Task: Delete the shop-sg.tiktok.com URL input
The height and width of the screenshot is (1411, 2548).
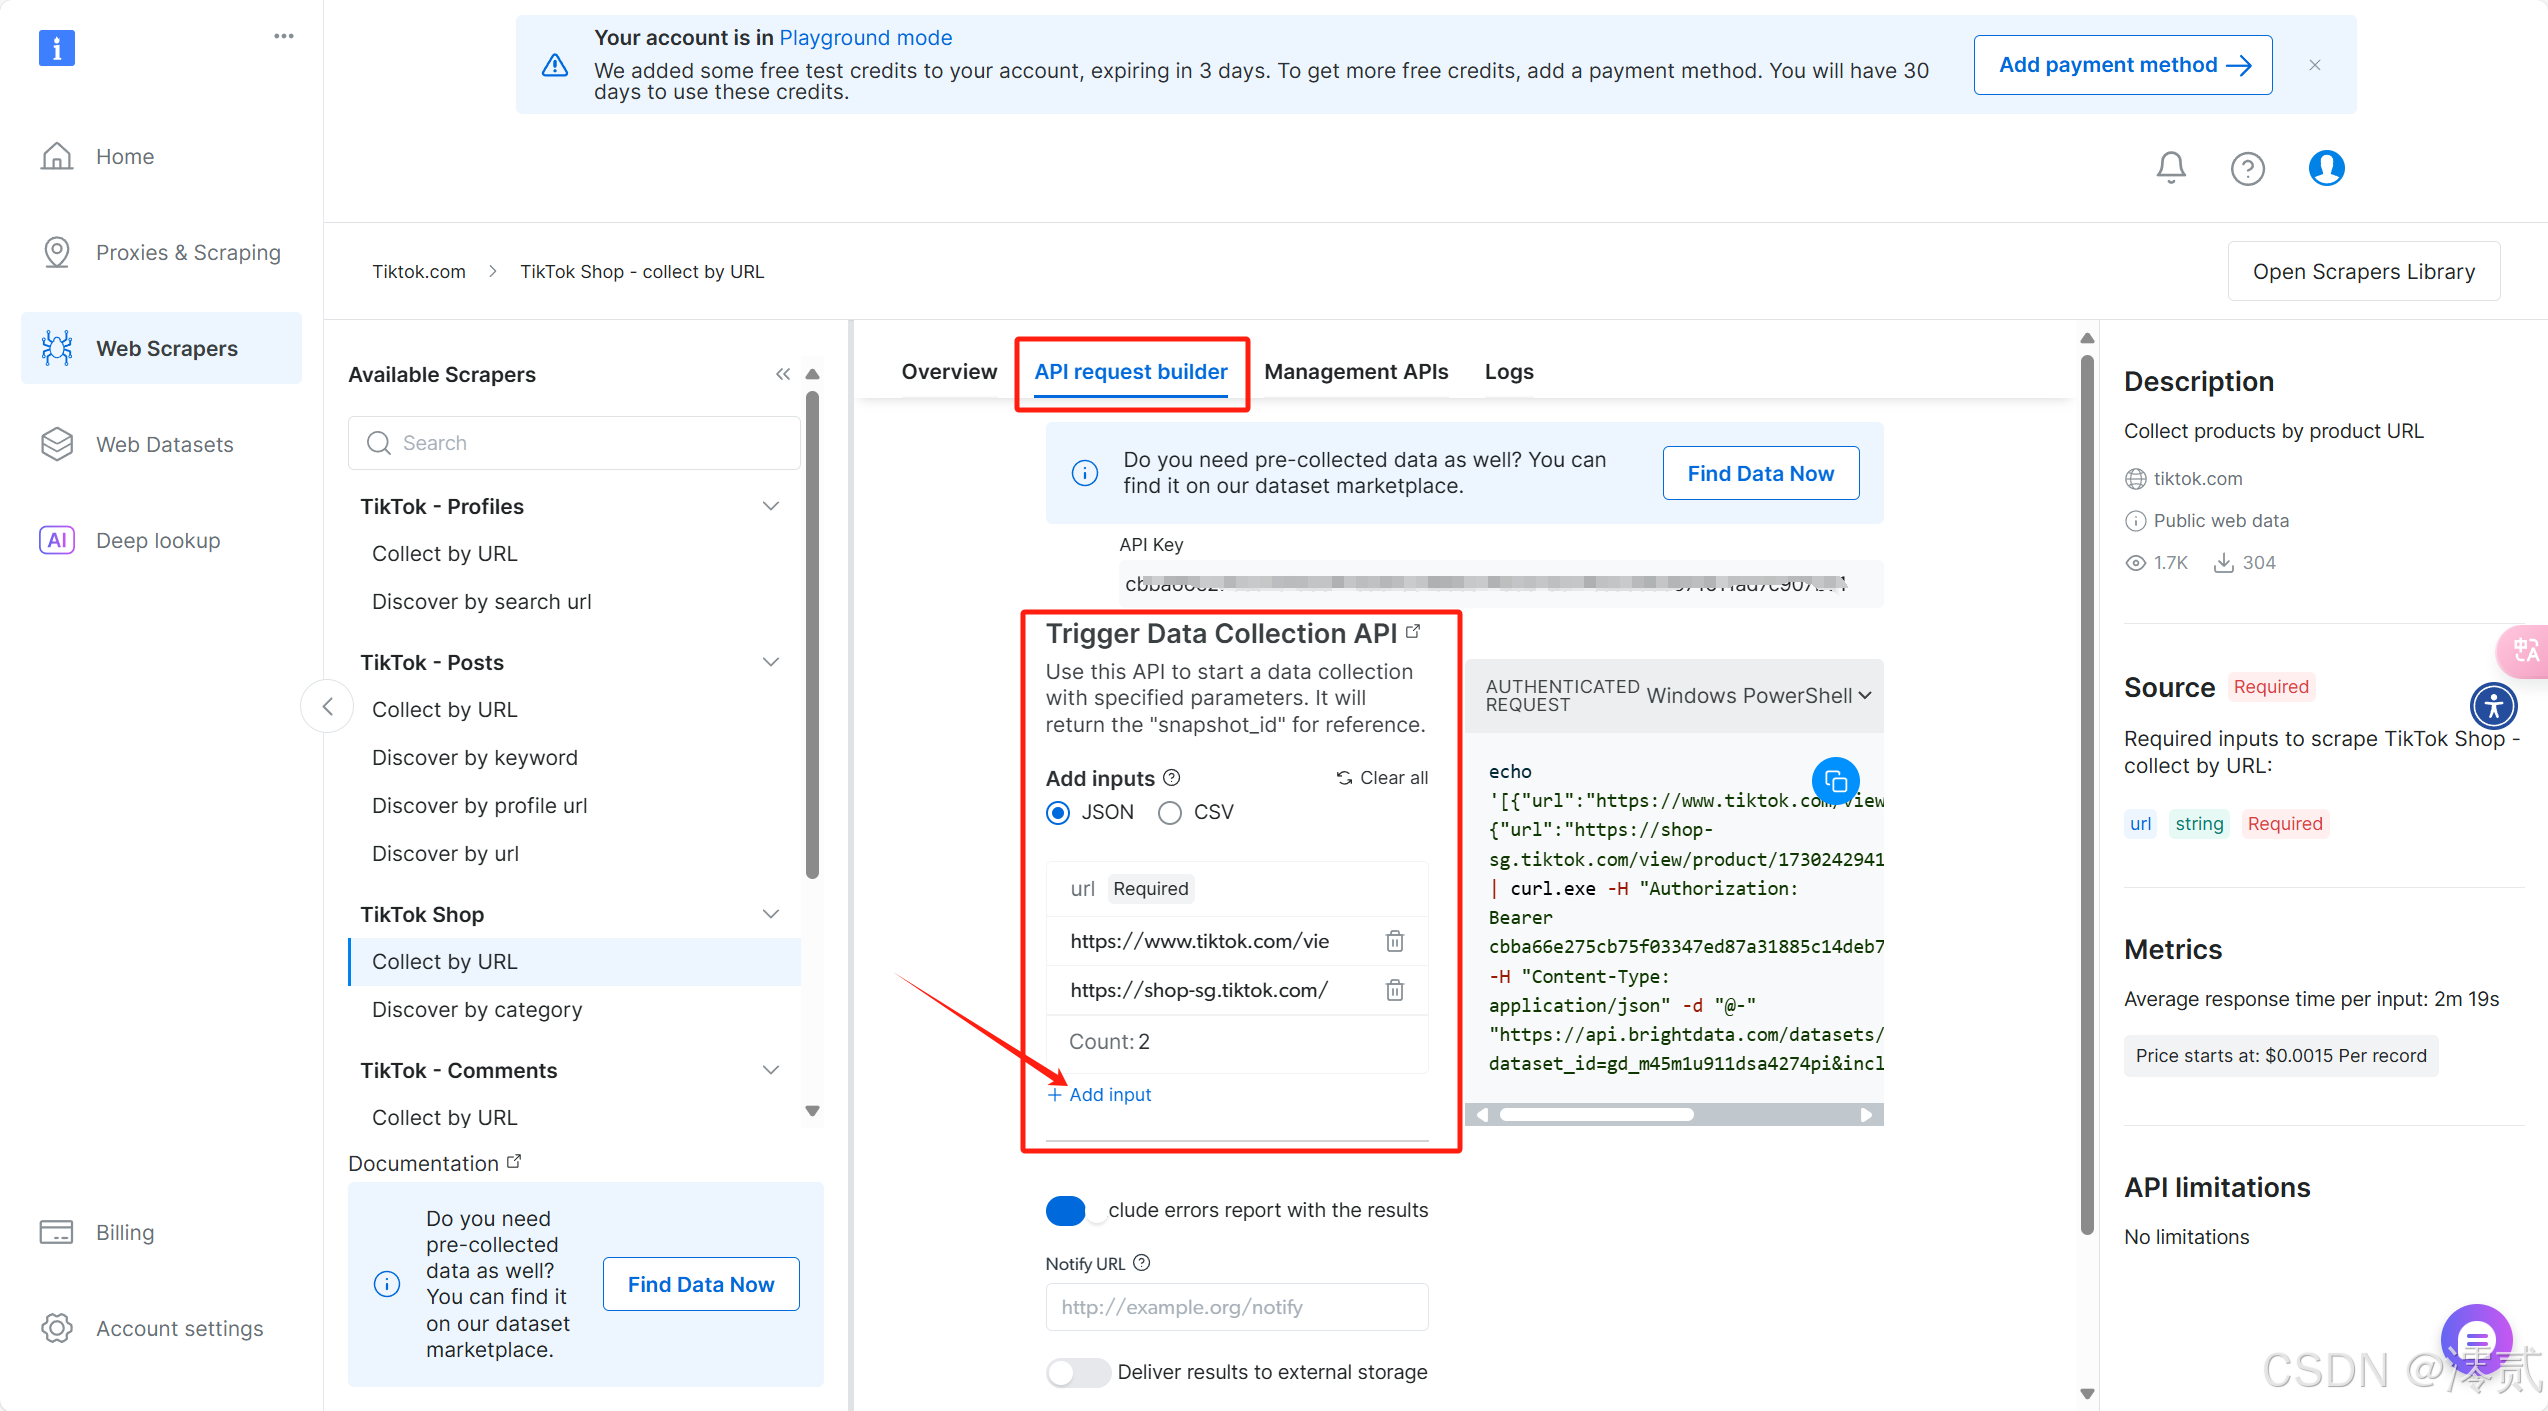Action: click(1395, 990)
